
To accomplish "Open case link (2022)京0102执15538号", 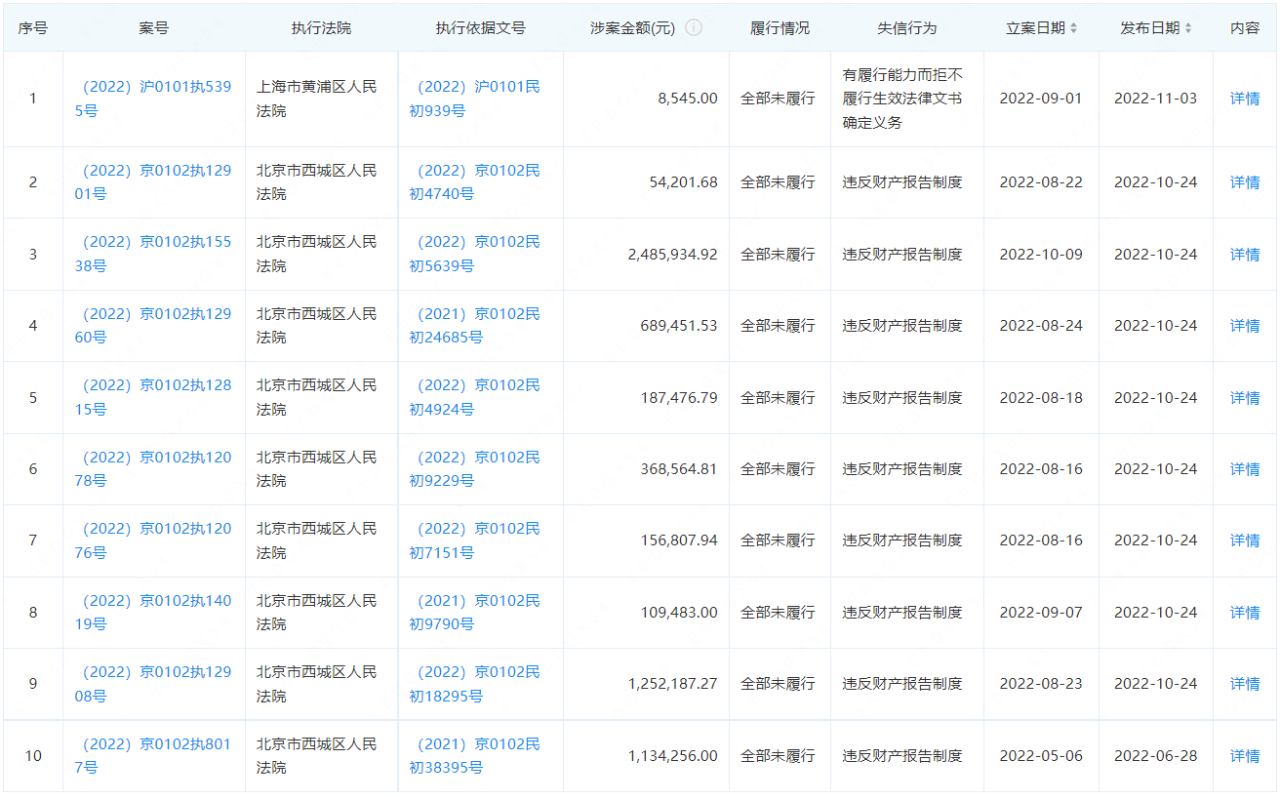I will (153, 254).
